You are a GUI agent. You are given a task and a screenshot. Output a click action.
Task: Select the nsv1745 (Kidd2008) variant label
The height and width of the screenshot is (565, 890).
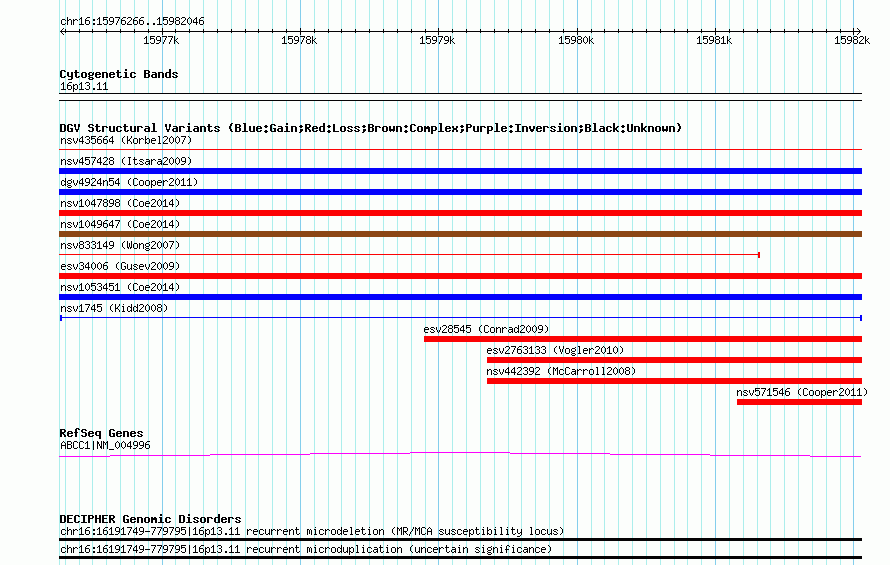pos(114,308)
